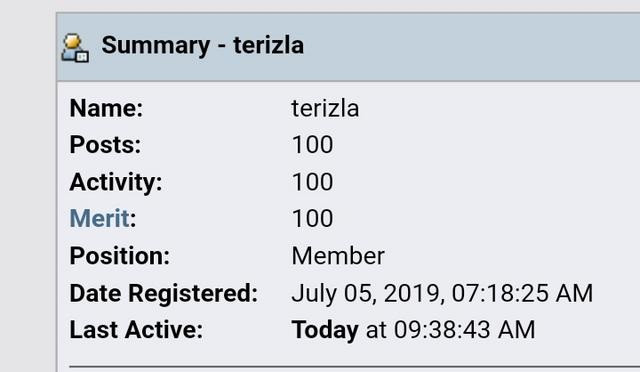Click the Activity label
The image size is (640, 372).
pyautogui.click(x=116, y=182)
